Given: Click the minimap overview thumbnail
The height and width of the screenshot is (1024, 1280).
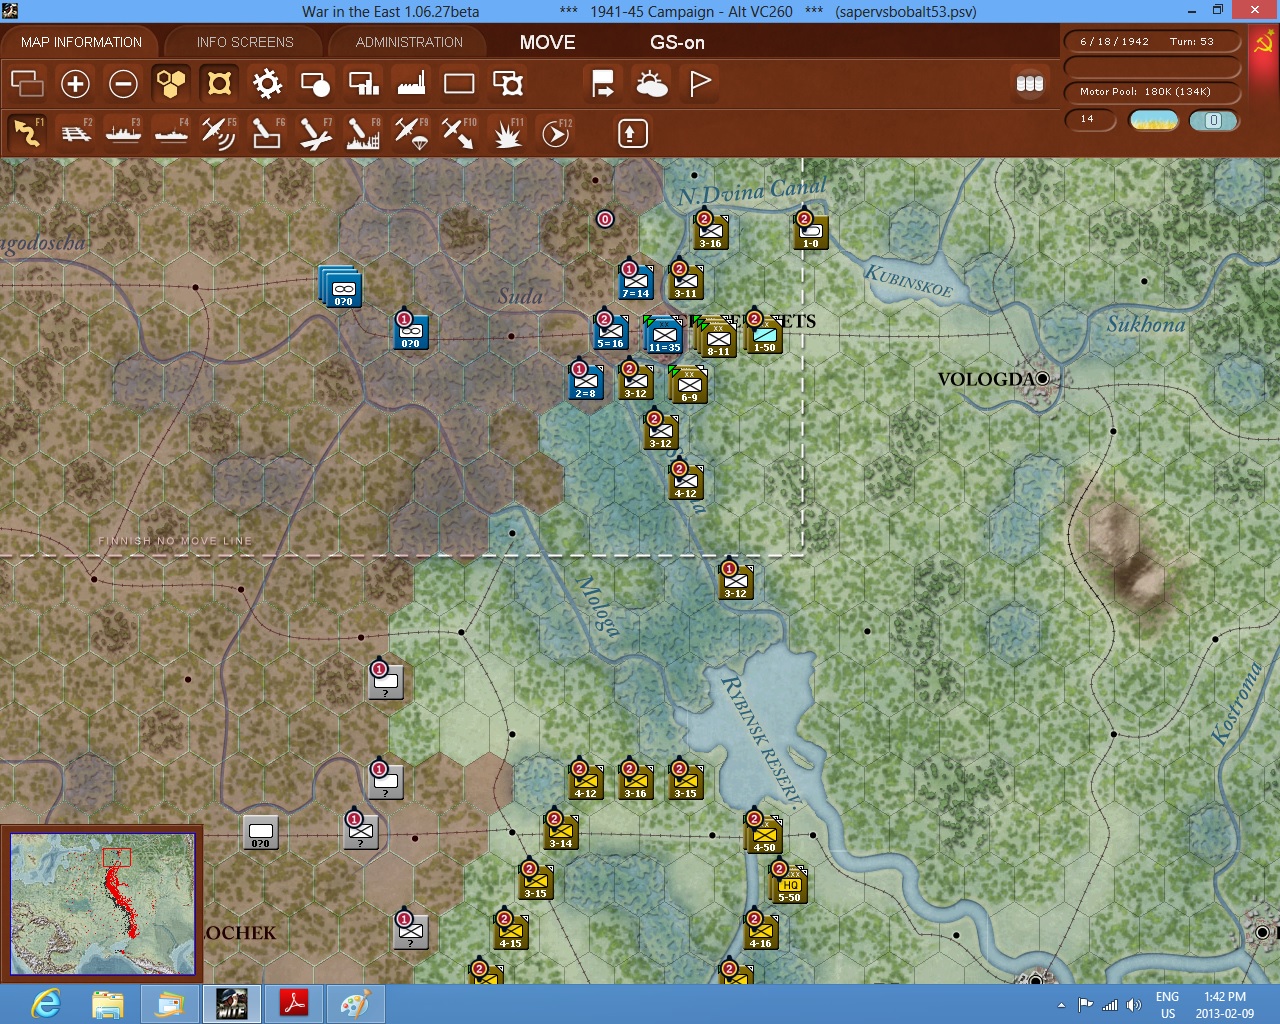Looking at the screenshot, I should click(103, 904).
